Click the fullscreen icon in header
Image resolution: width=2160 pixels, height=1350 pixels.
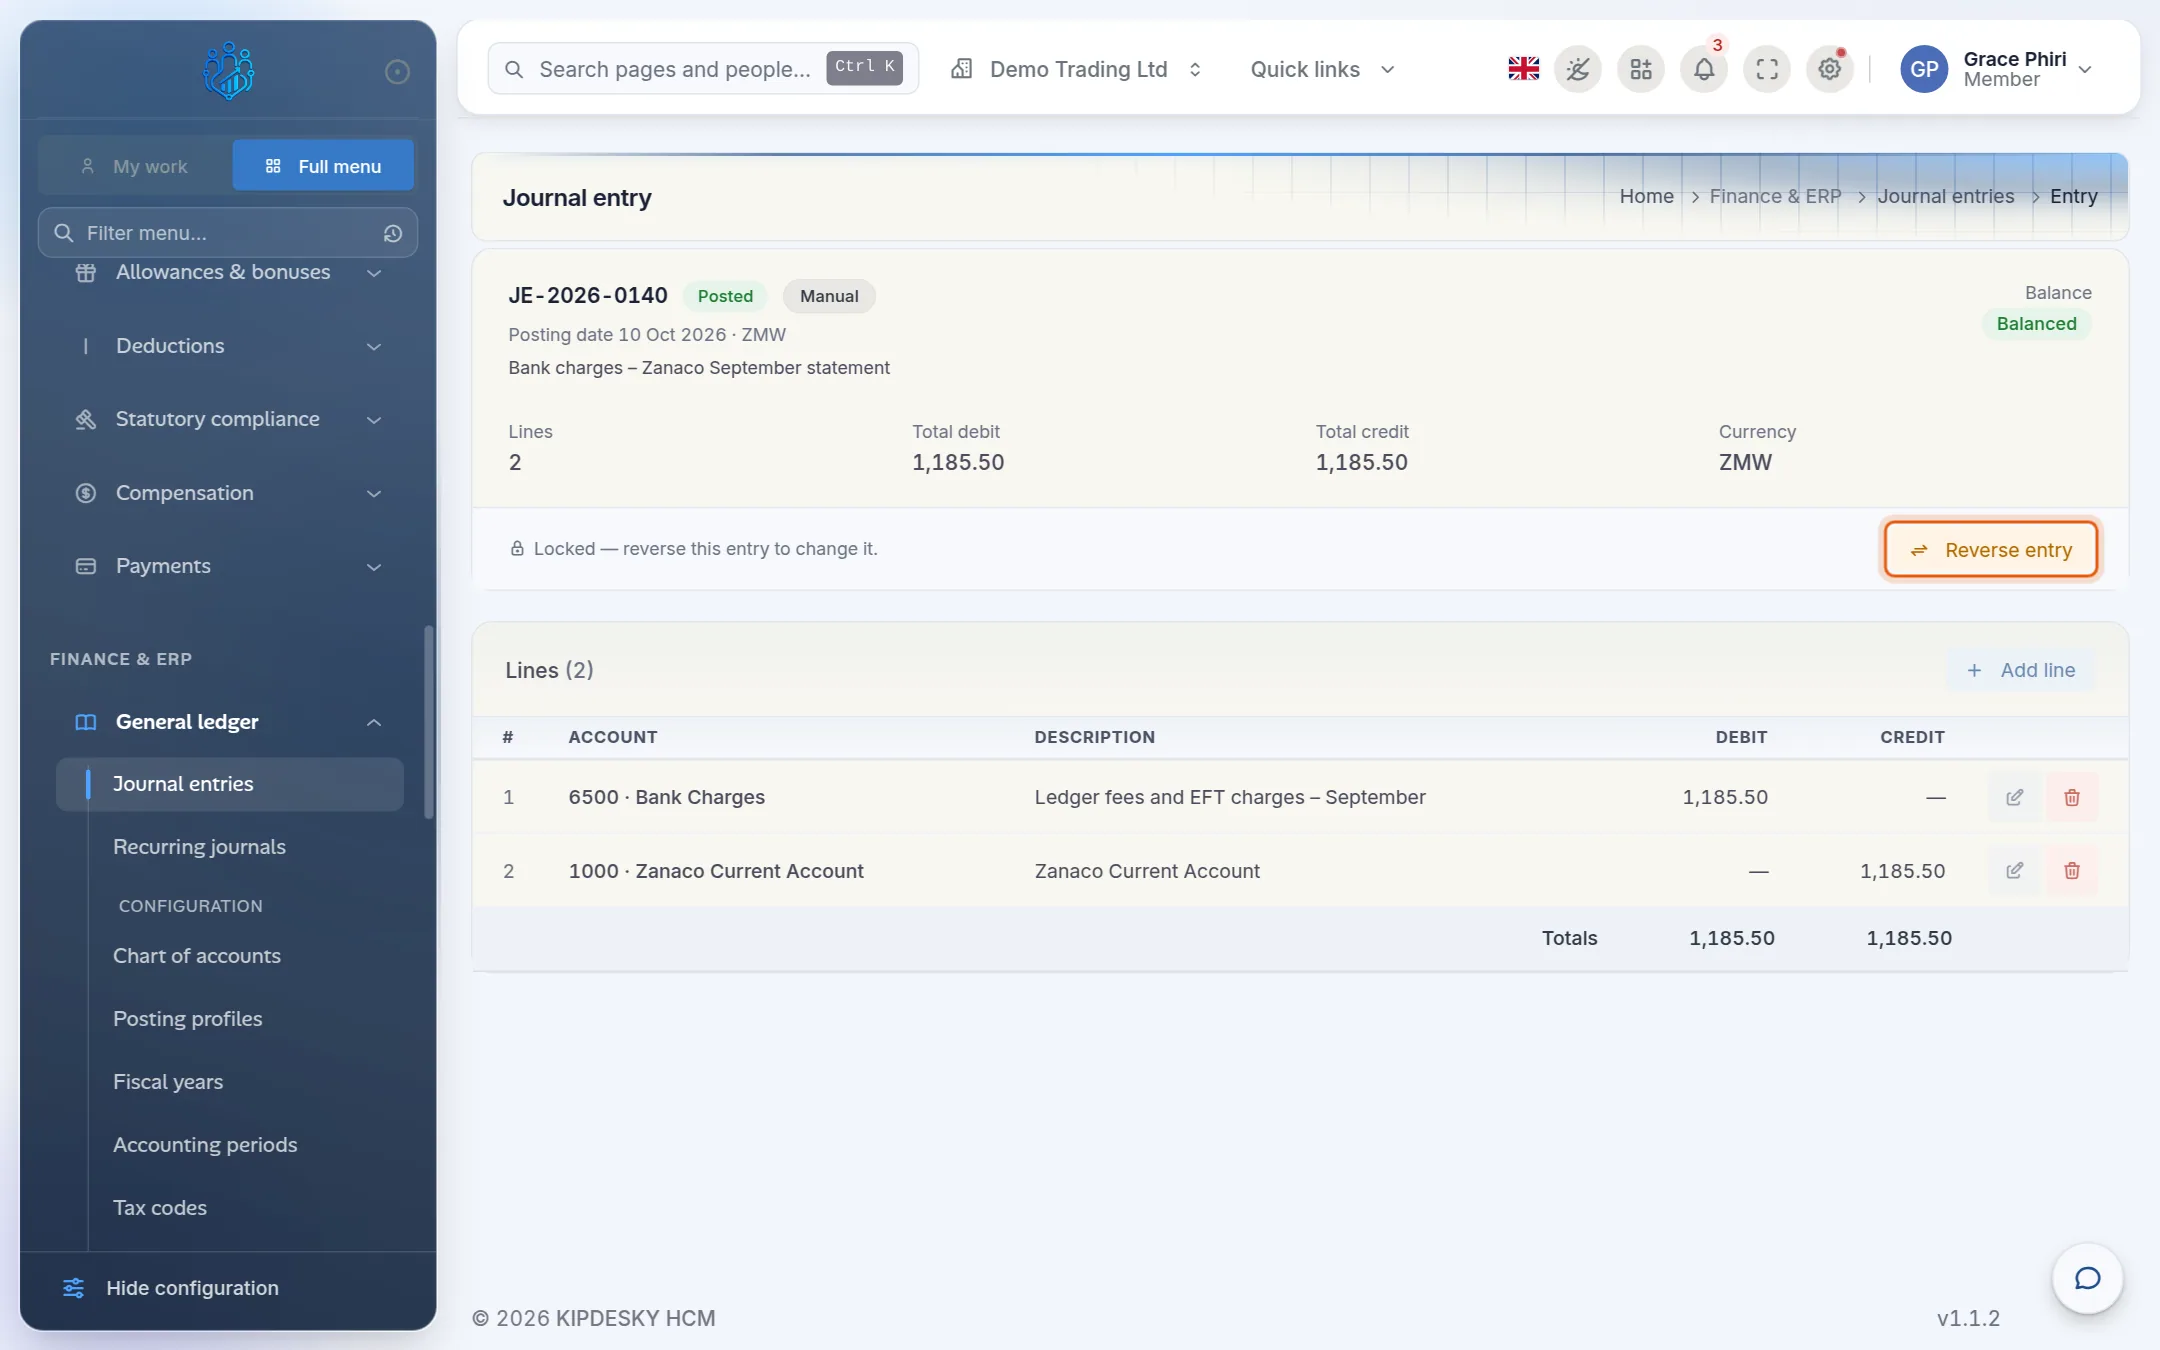point(1767,69)
